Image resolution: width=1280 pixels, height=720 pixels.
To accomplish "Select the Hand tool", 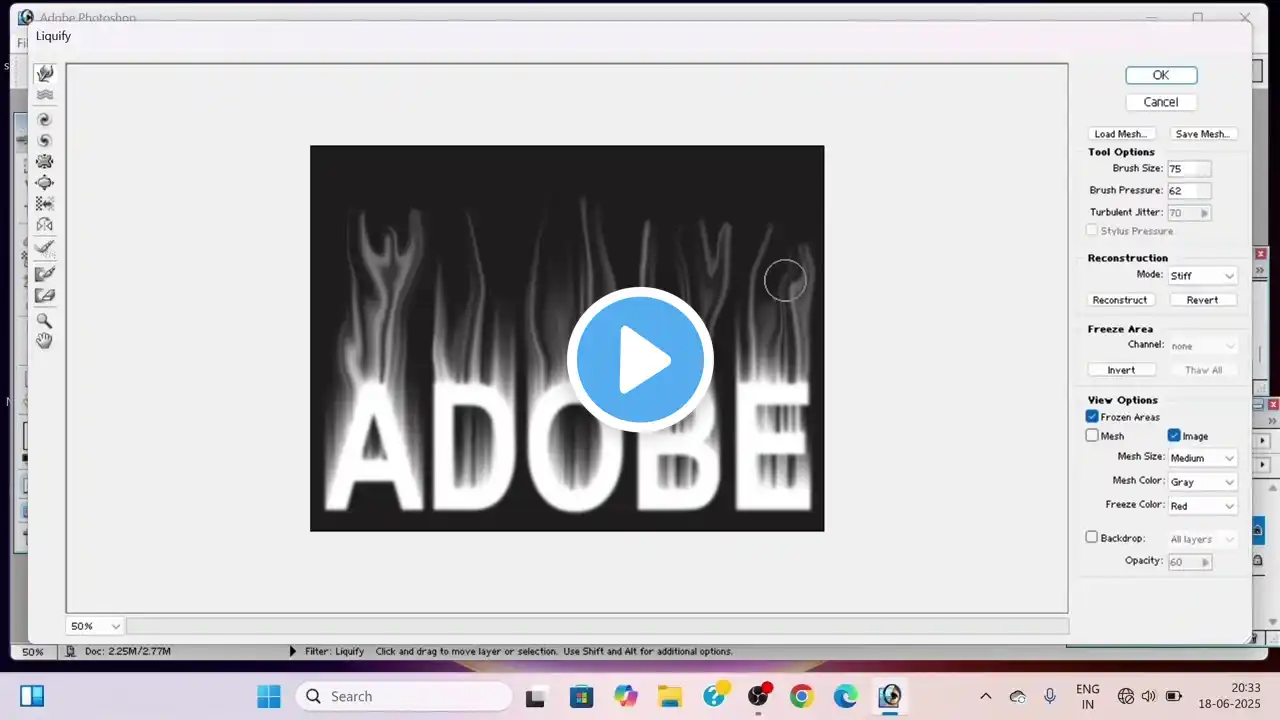I will point(44,341).
